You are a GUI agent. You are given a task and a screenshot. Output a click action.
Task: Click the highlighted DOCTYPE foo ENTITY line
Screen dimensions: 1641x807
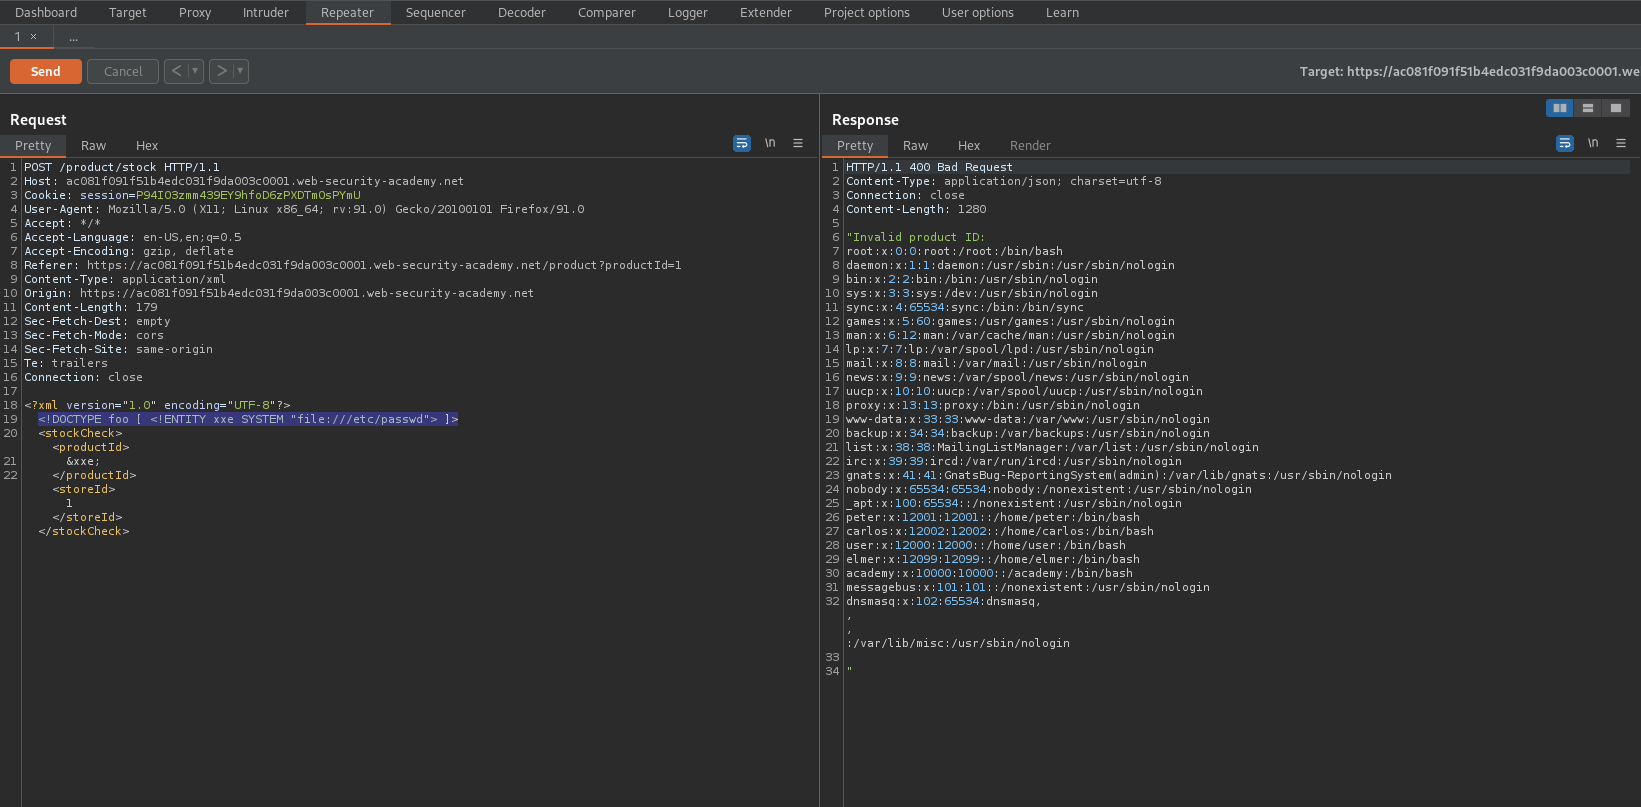248,419
